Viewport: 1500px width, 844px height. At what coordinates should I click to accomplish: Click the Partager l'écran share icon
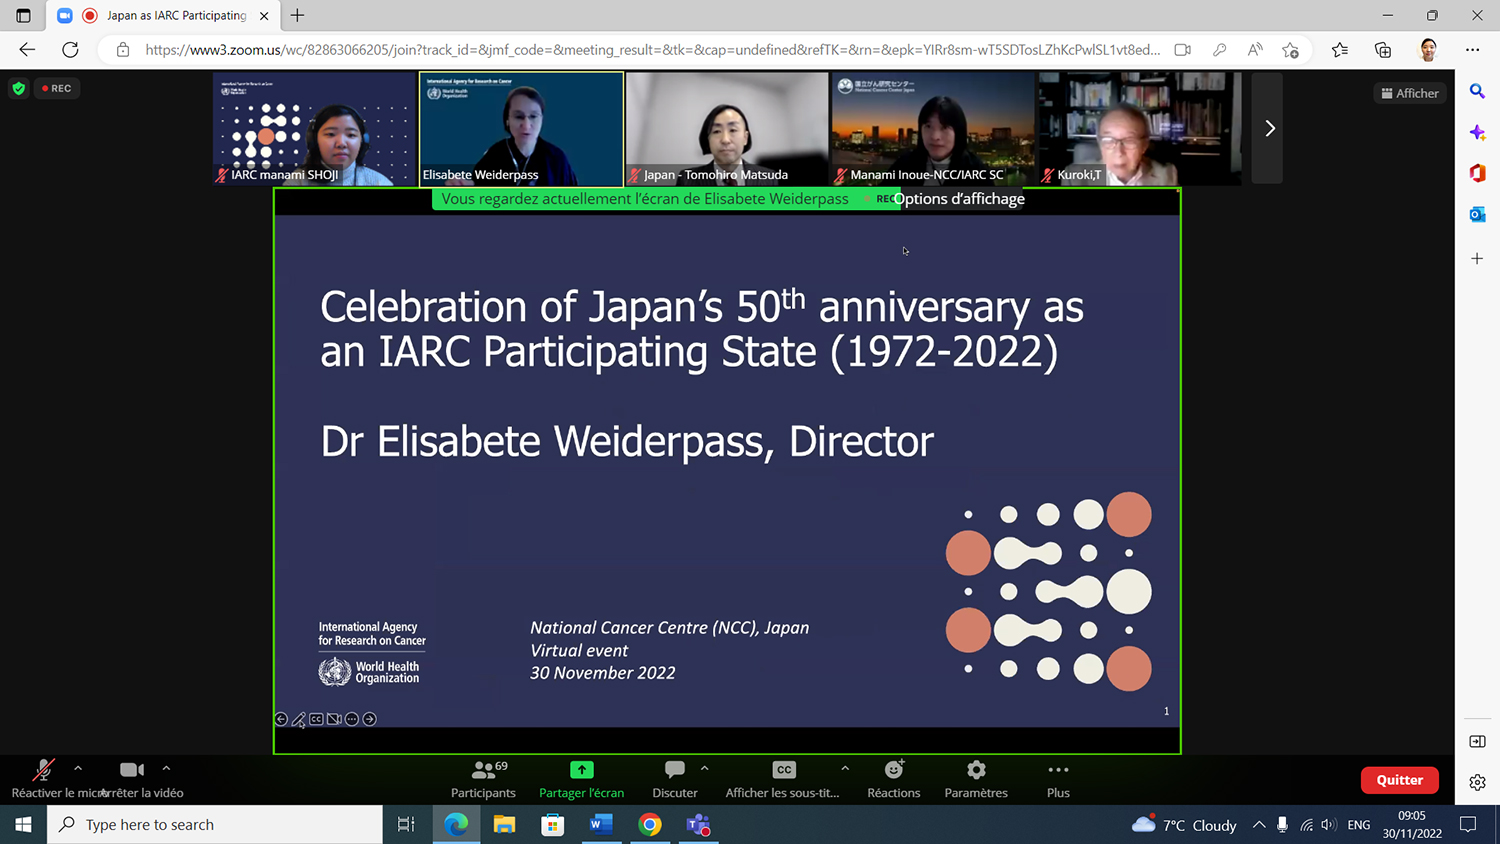581,771
